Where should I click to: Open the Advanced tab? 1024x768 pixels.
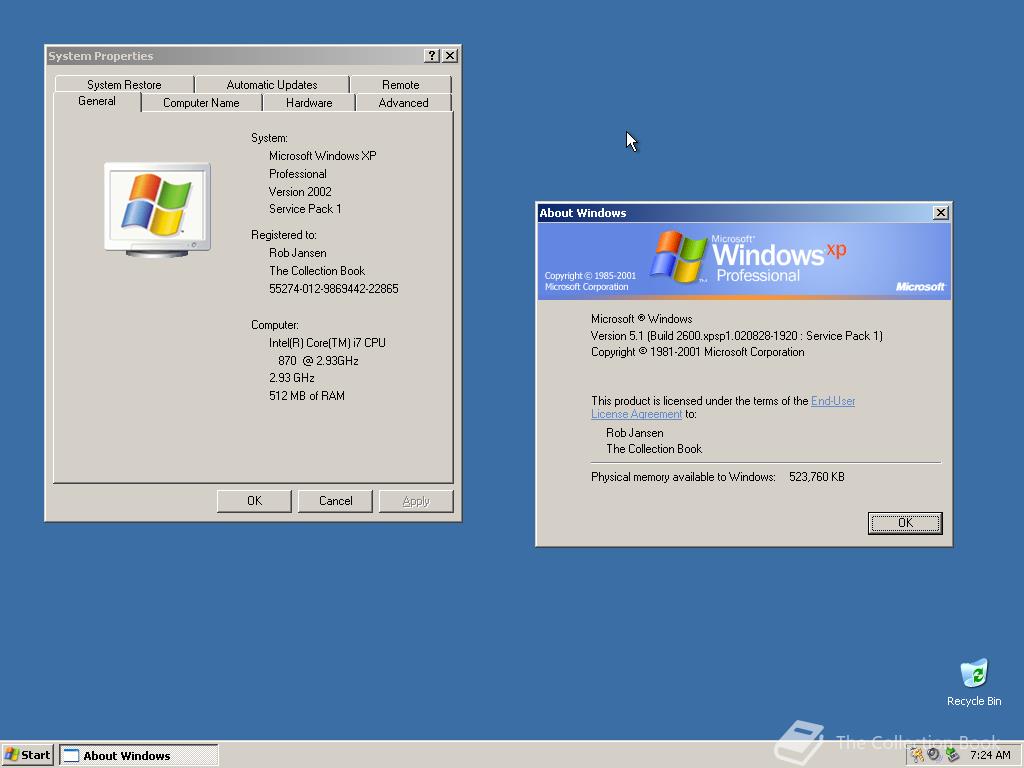coord(404,103)
